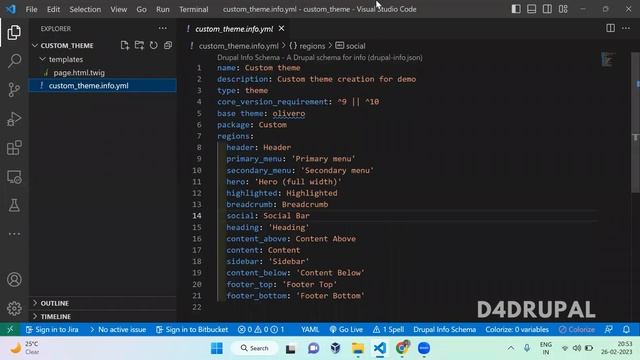This screenshot has width=640, height=360.
Task: Click the 1 Spell status item
Action: 388,329
